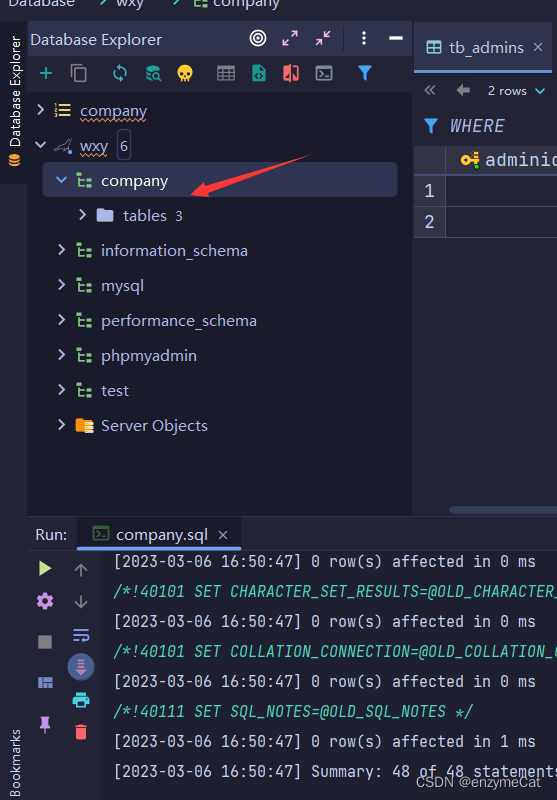Toggle soft-wrap in Run output
Viewport: 557px width, 800px height.
[x=81, y=635]
